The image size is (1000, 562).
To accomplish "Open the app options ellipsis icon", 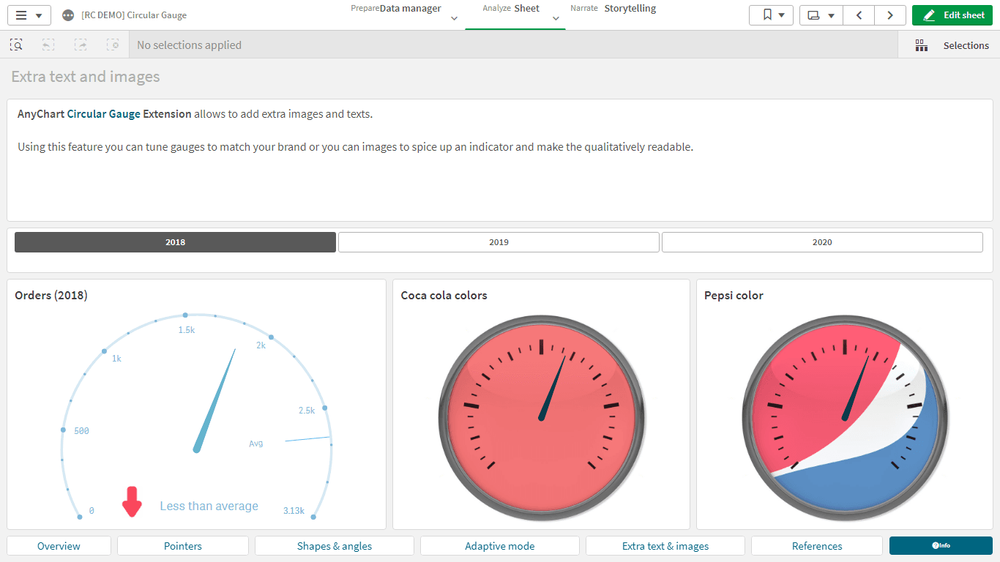I will click(x=68, y=15).
